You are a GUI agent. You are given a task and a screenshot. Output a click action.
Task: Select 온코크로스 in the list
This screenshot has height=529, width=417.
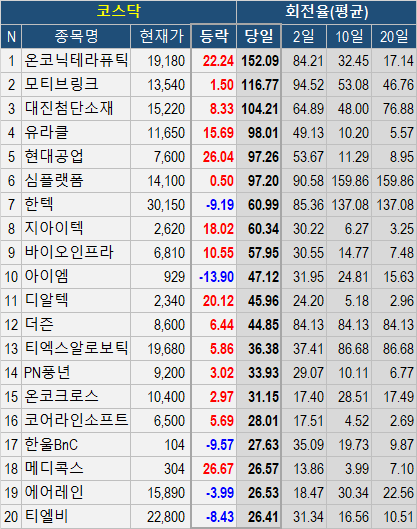(x=61, y=396)
